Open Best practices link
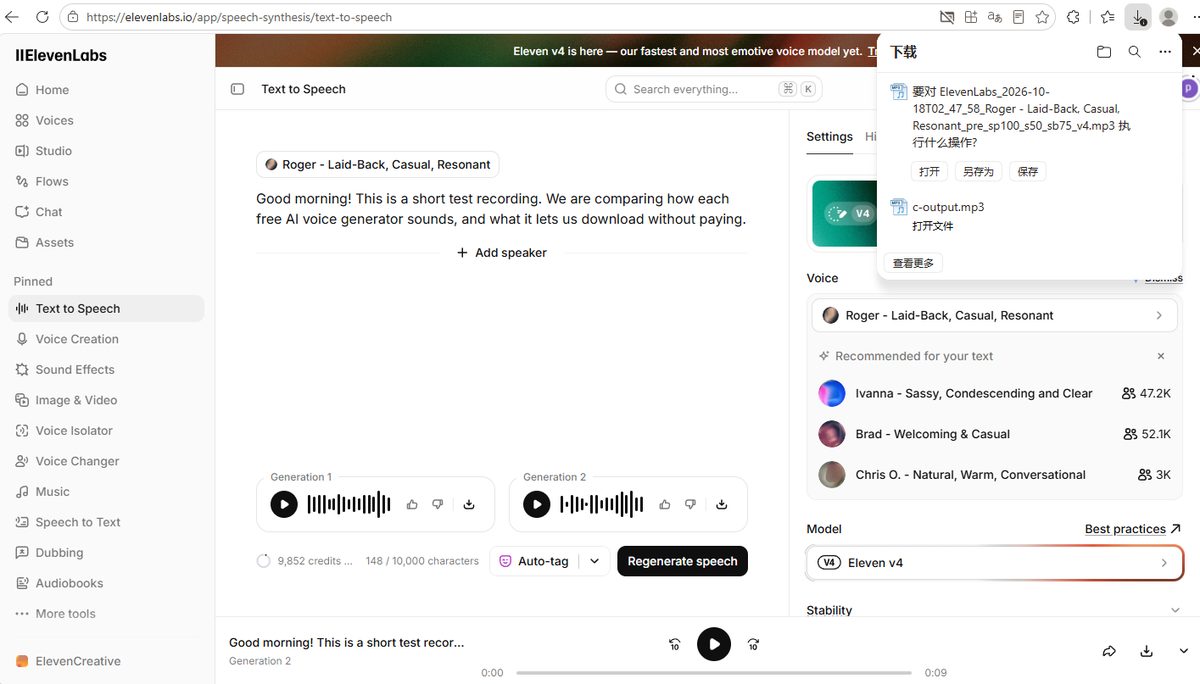 [1133, 529]
